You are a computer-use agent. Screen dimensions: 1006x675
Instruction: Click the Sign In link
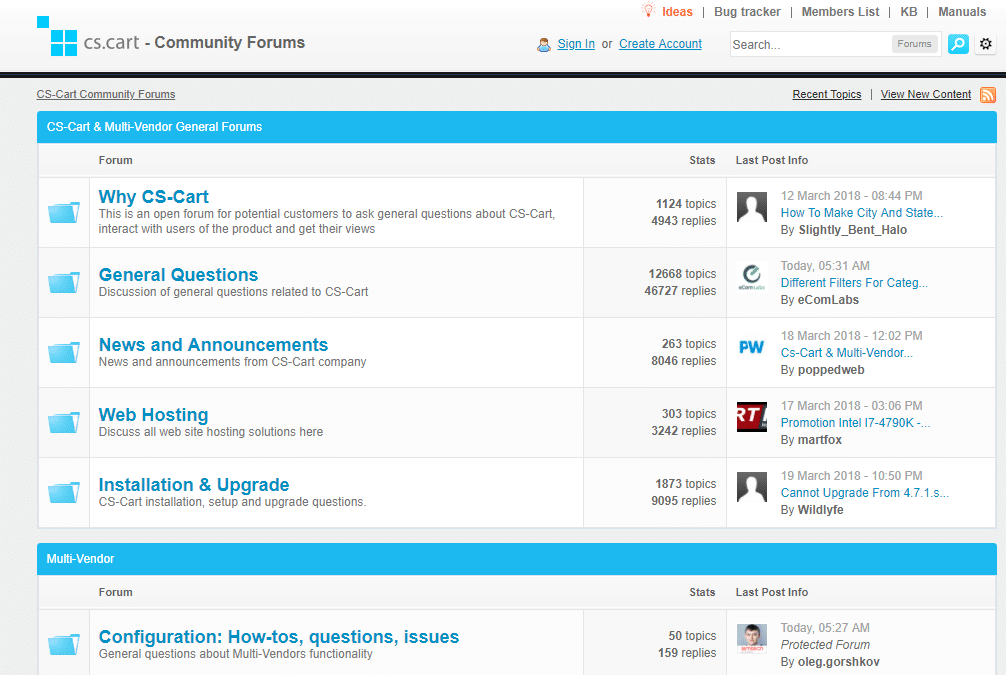[x=576, y=44]
